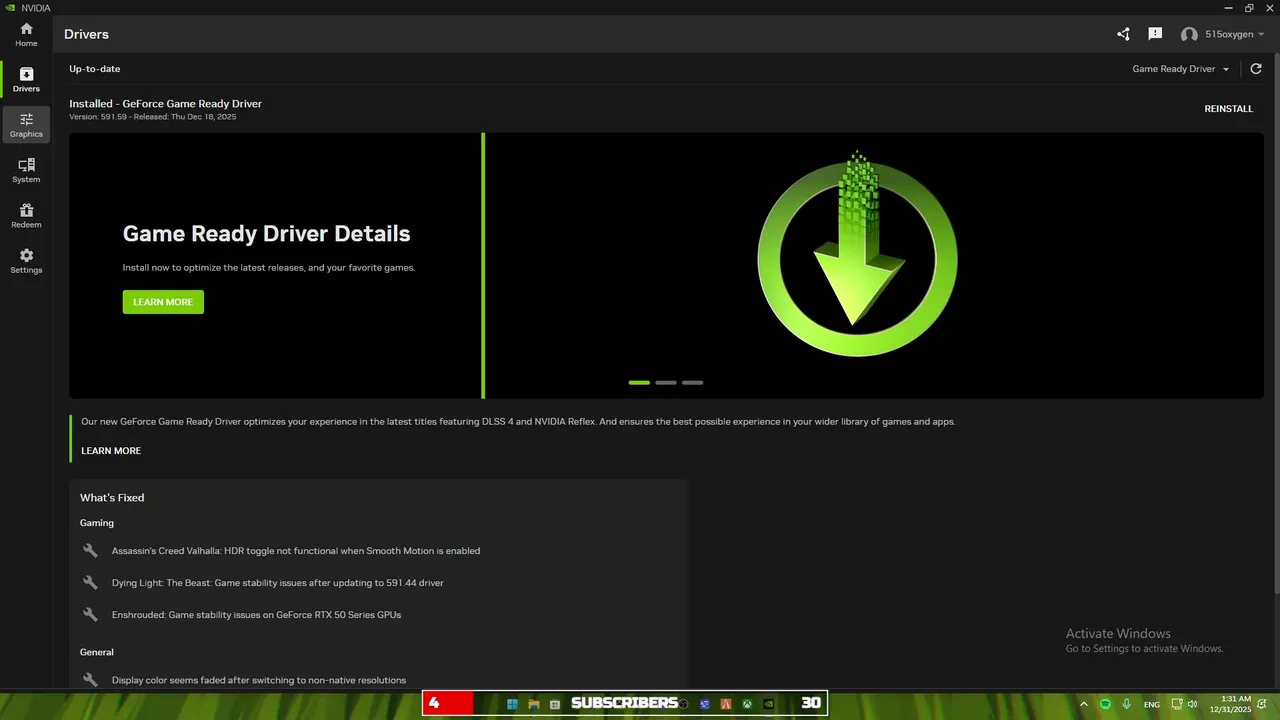Click the Gaming subsection heading

point(97,523)
